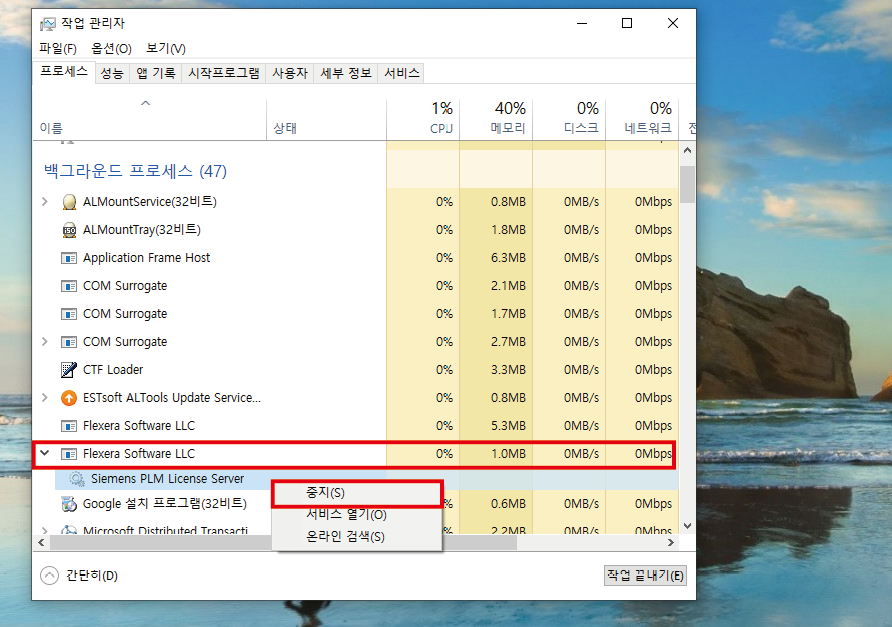Image resolution: width=892 pixels, height=627 pixels.
Task: Select the vertical scrollbar thumb
Action: [x=687, y=184]
